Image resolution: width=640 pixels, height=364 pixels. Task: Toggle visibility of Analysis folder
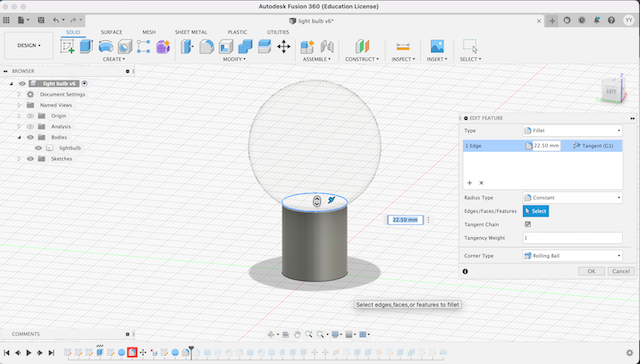30,127
